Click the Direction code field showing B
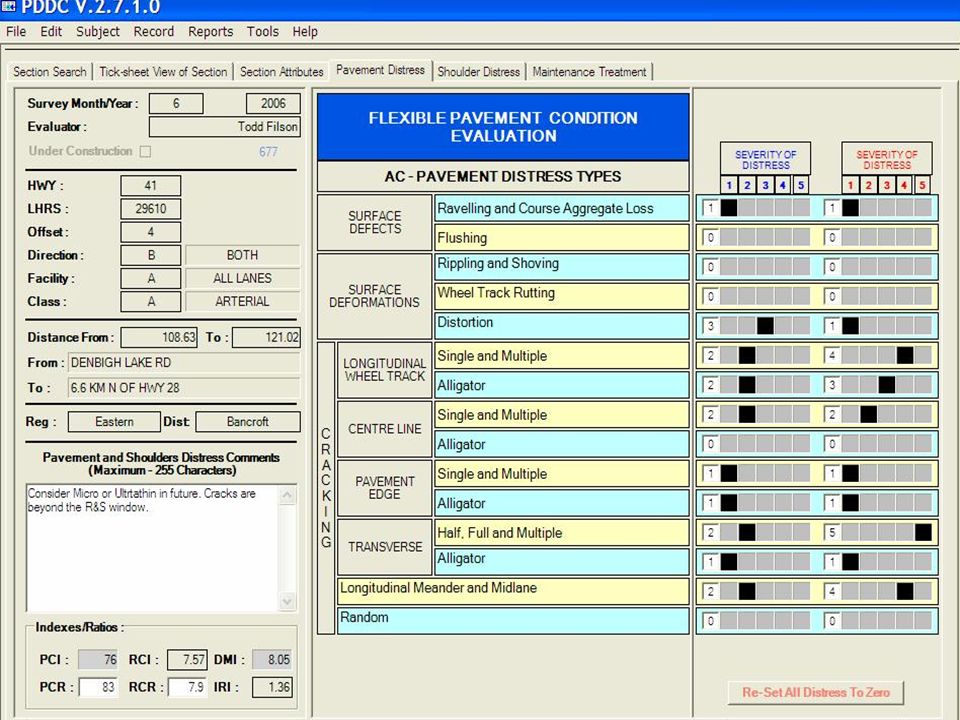This screenshot has height=720, width=960. [x=151, y=255]
